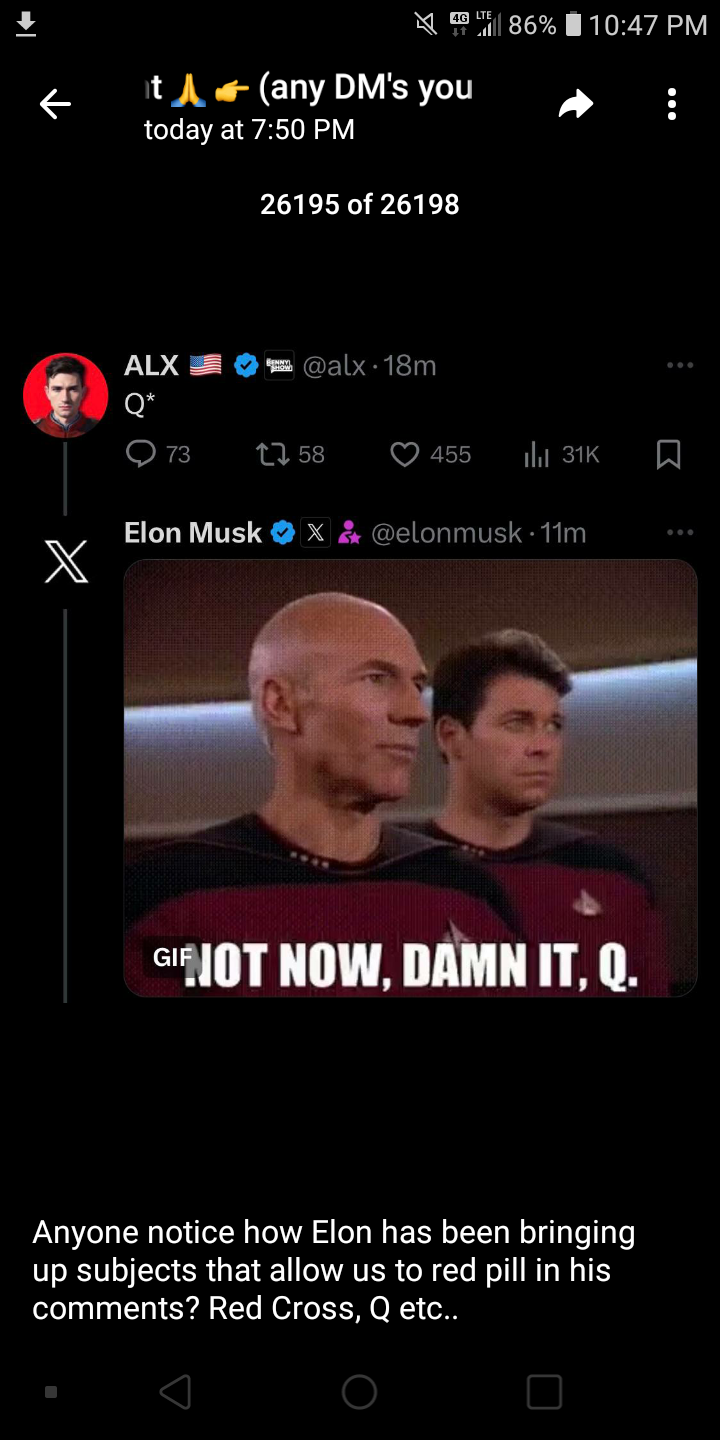This screenshot has height=1440, width=720.
Task: Tap the view stats bar chart icon
Action: pos(537,455)
